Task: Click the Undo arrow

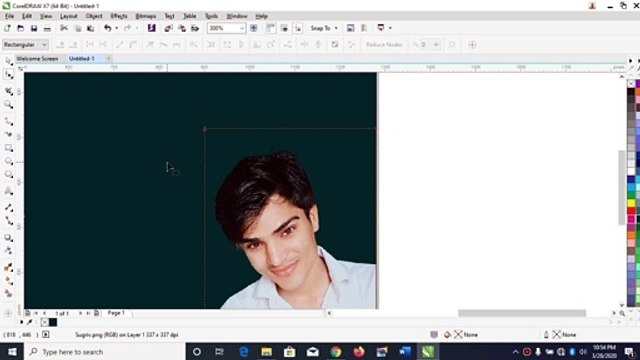Action: [x=107, y=28]
